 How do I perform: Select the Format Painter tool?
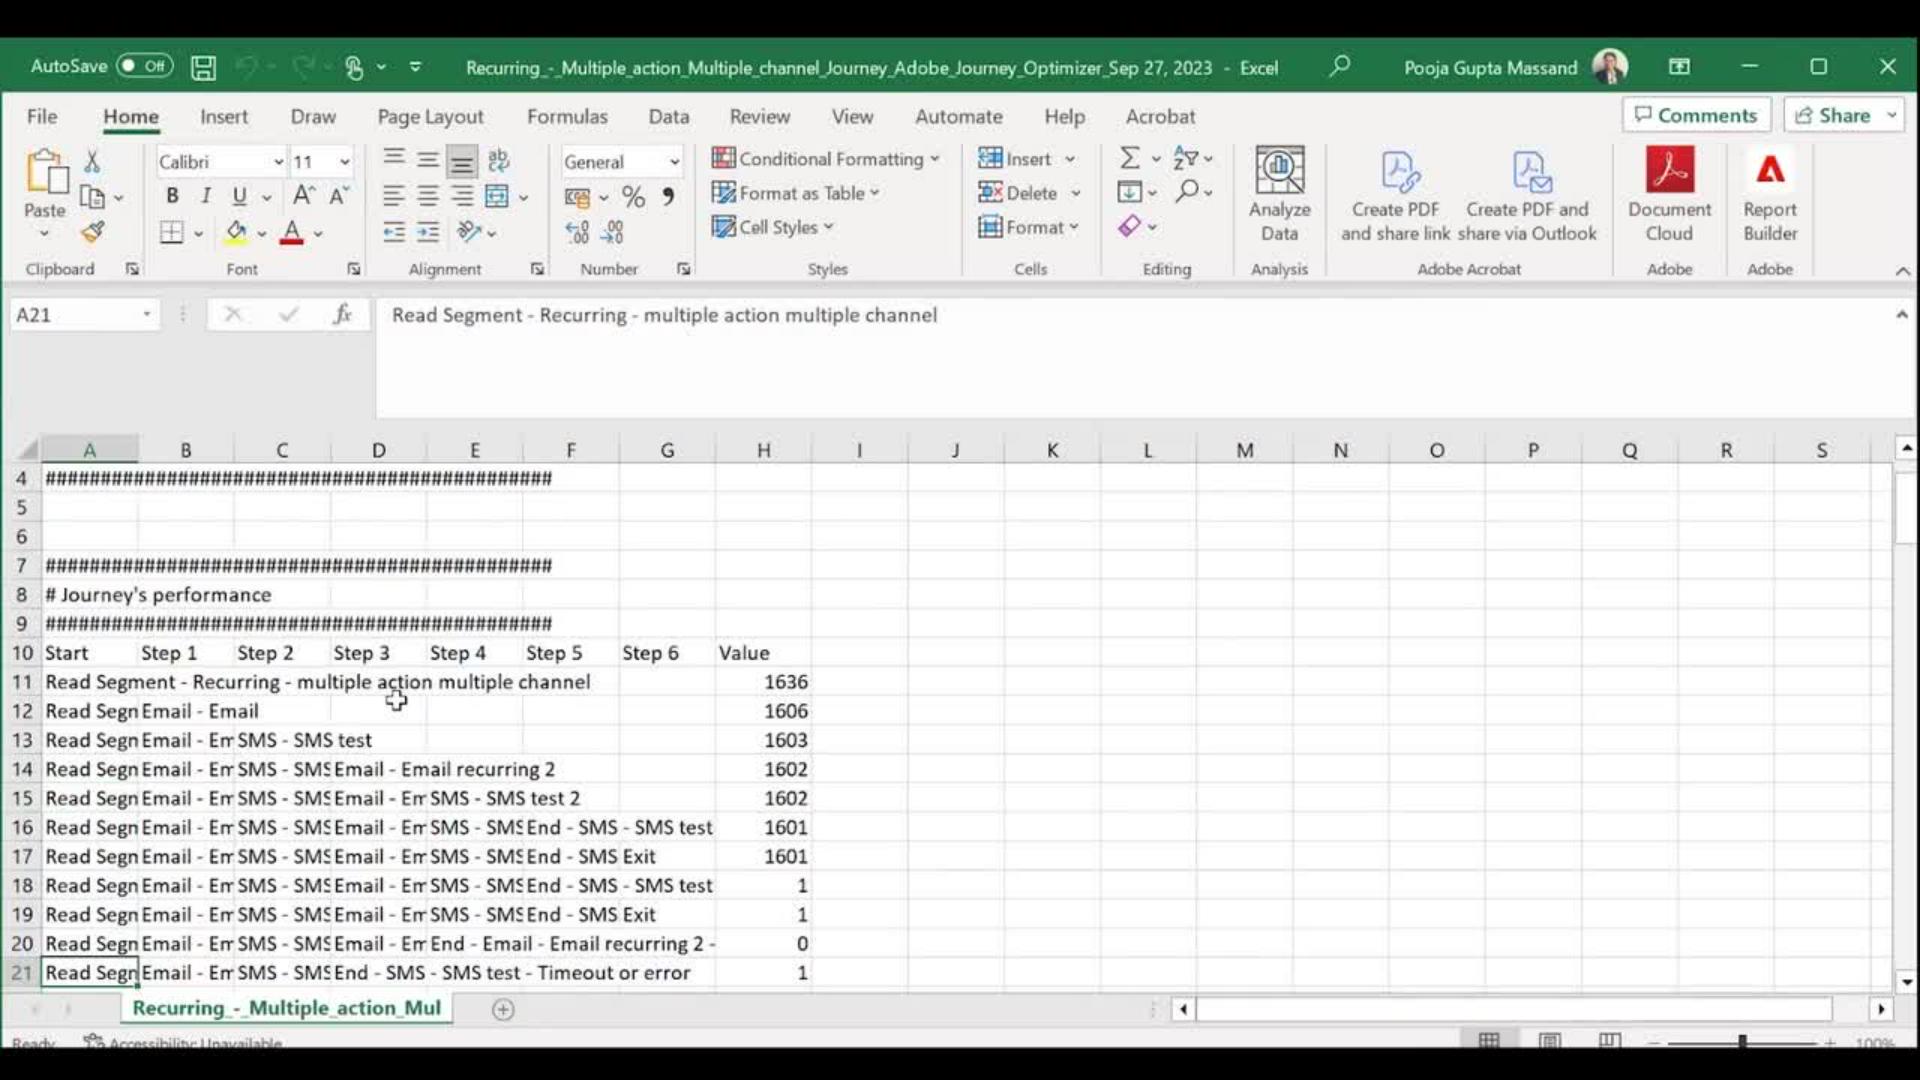(x=92, y=231)
